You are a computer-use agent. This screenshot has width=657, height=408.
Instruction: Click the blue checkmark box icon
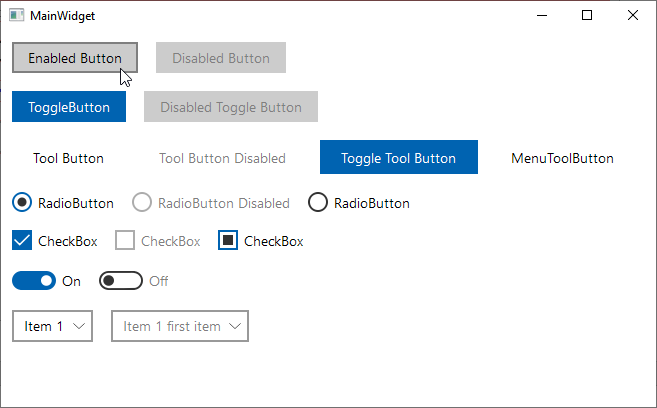pyautogui.click(x=22, y=241)
